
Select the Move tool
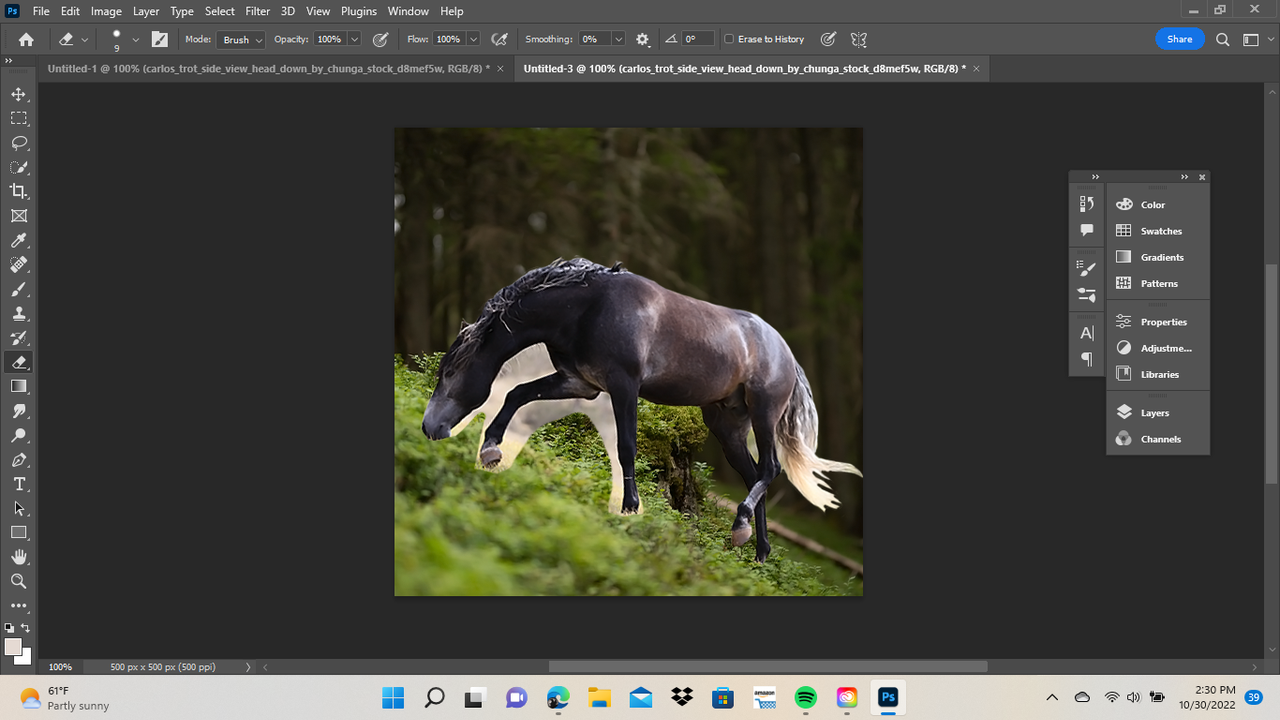point(19,94)
